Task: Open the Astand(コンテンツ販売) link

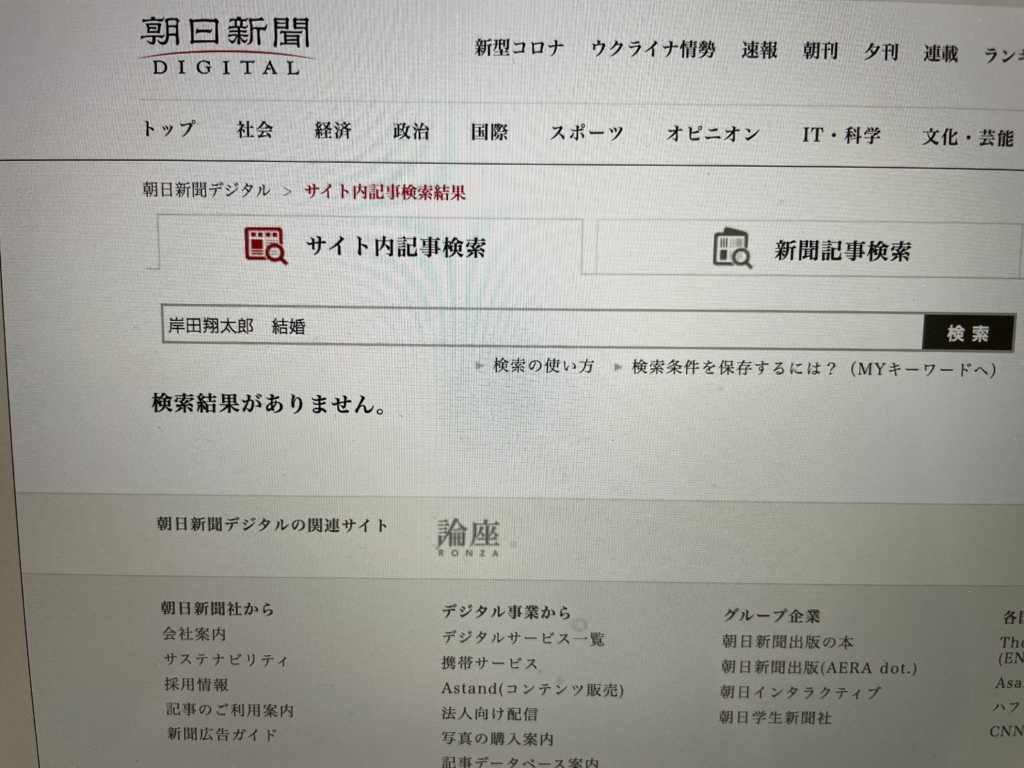Action: [532, 689]
